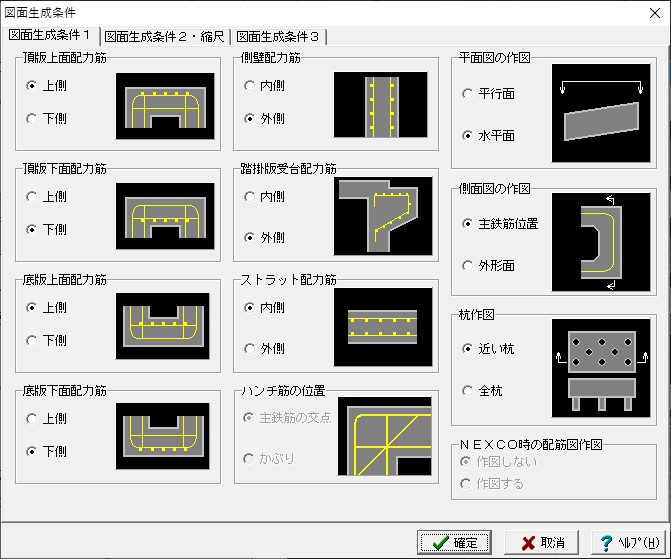Select 外側 for 踏掛版受台配力筋
This screenshot has width=671, height=559.
[264, 238]
